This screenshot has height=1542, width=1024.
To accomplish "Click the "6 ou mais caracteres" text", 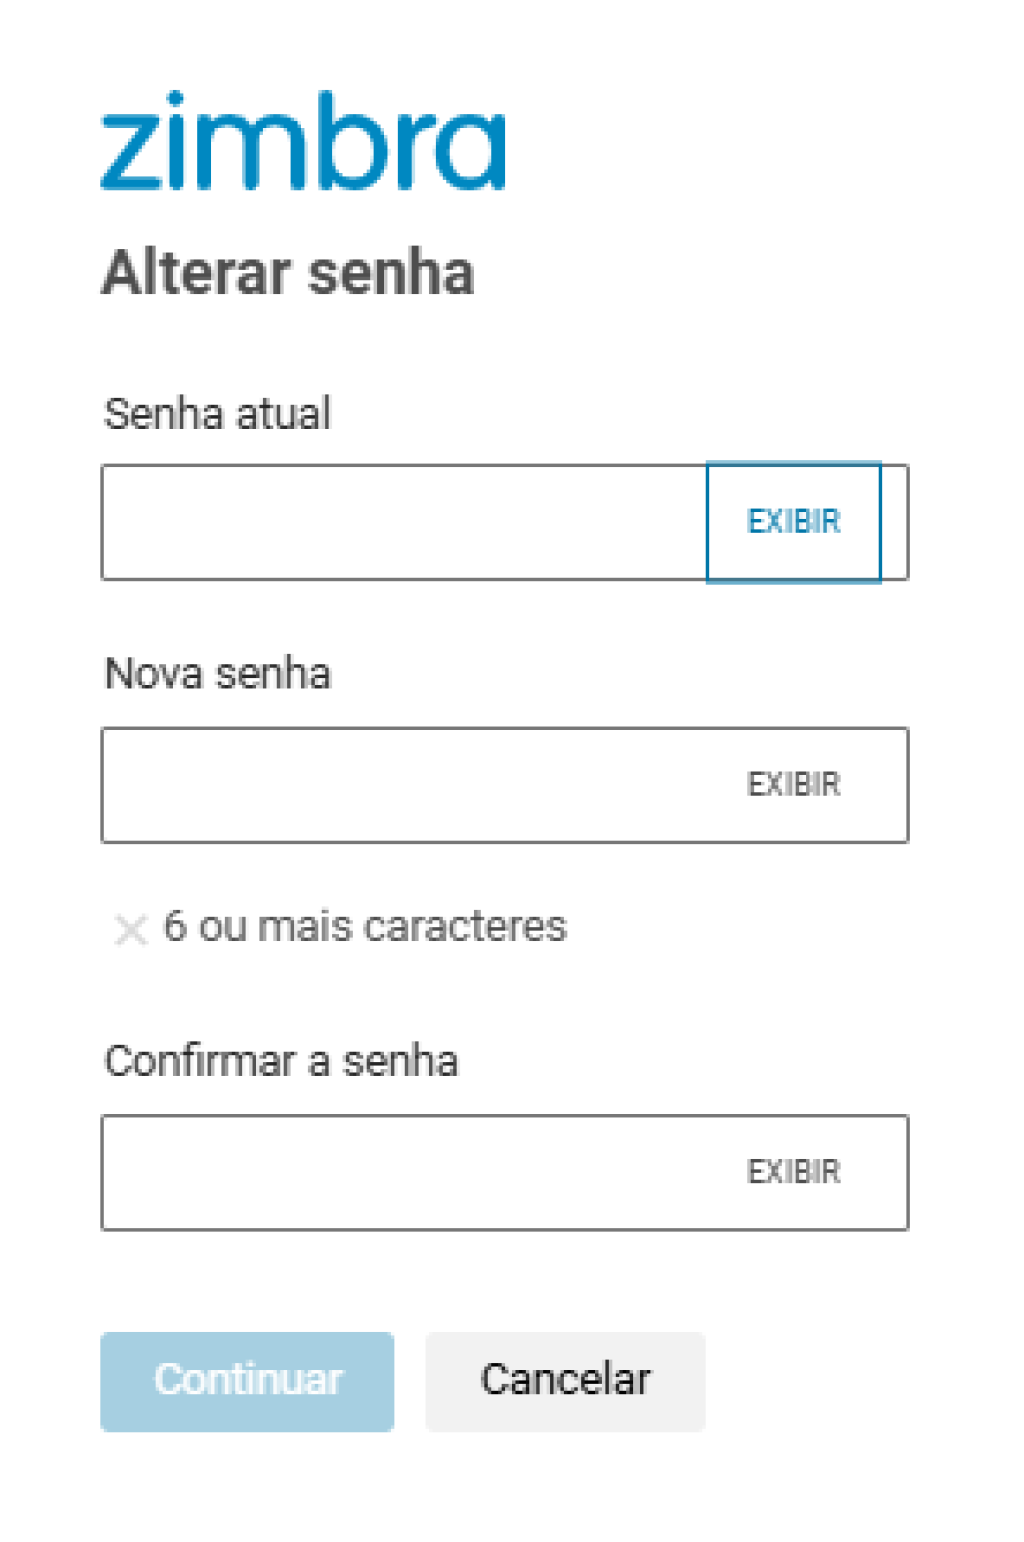I will click(x=365, y=927).
